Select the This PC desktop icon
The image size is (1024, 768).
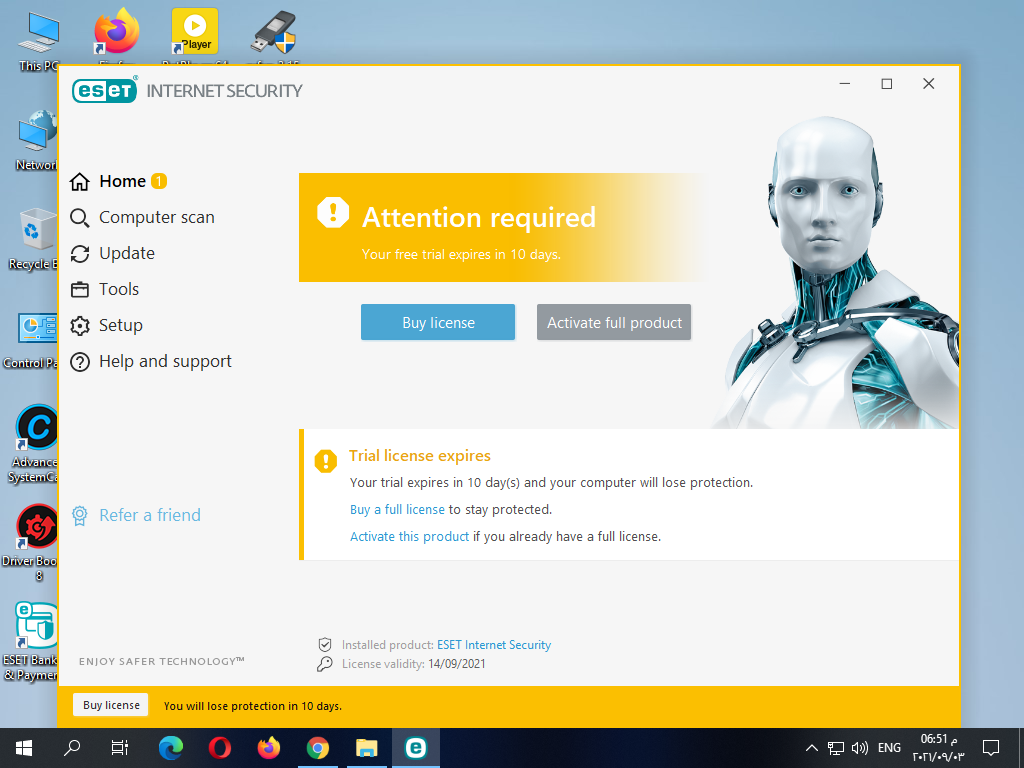pyautogui.click(x=38, y=40)
